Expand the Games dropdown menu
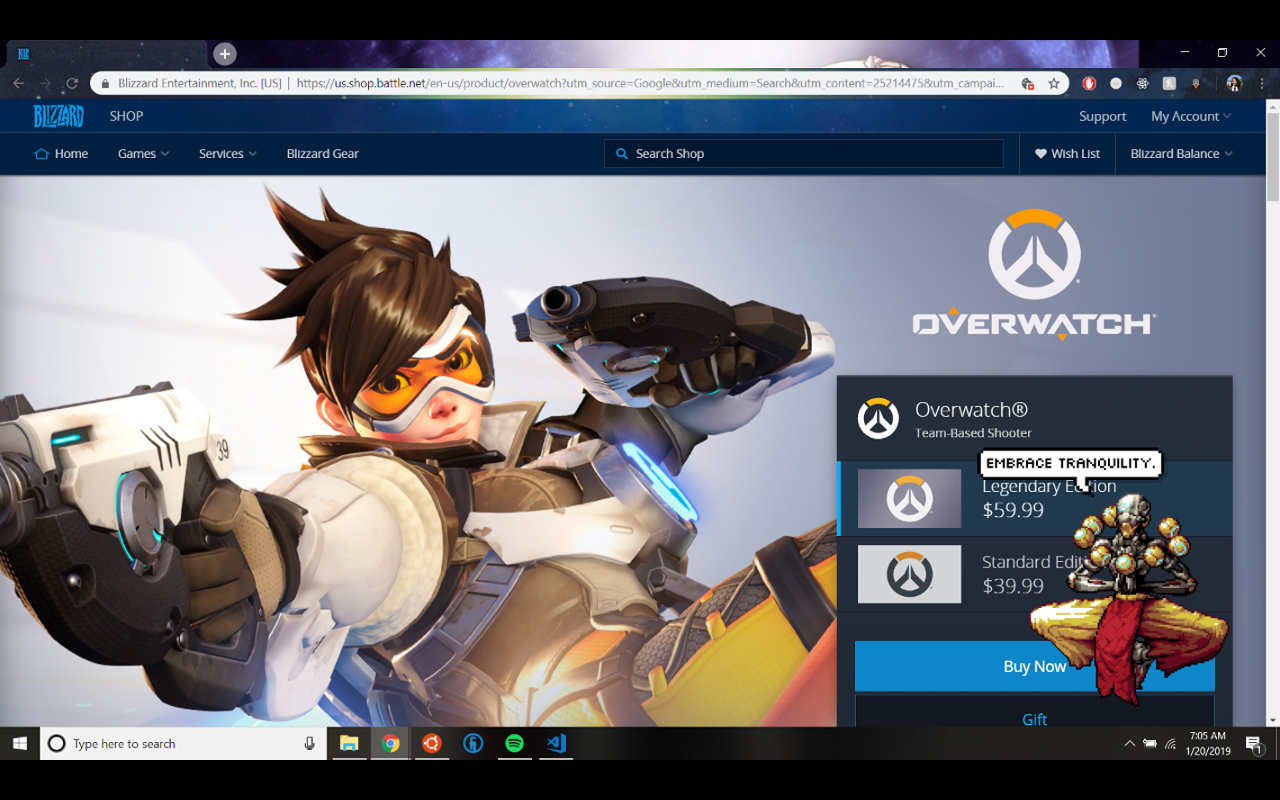This screenshot has width=1280, height=800. click(x=143, y=153)
